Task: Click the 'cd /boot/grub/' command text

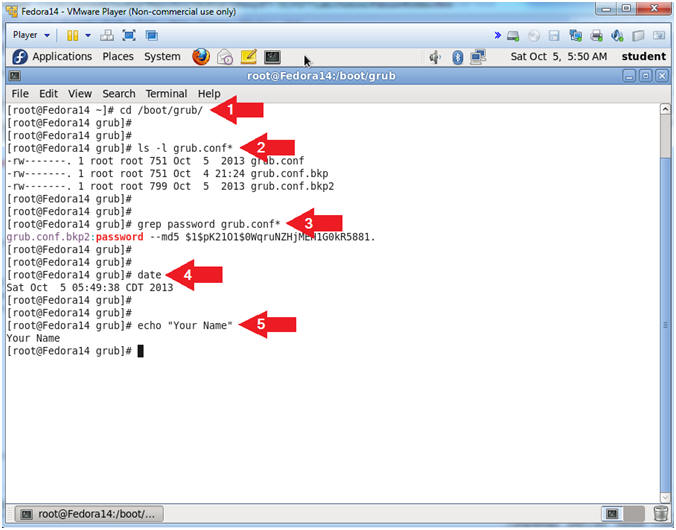Action: [x=161, y=110]
